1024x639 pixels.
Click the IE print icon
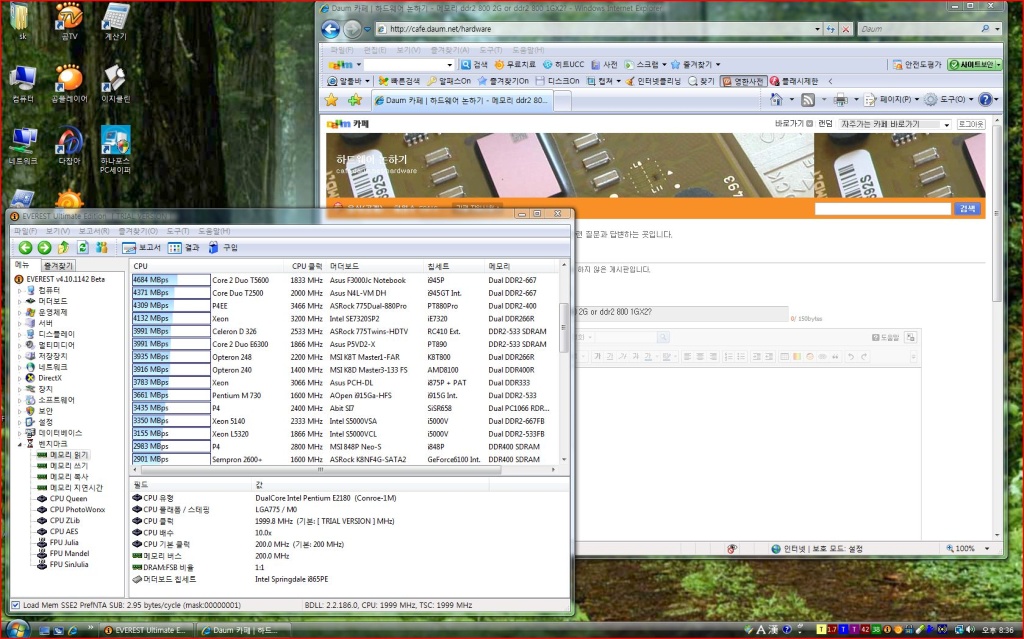(x=840, y=99)
